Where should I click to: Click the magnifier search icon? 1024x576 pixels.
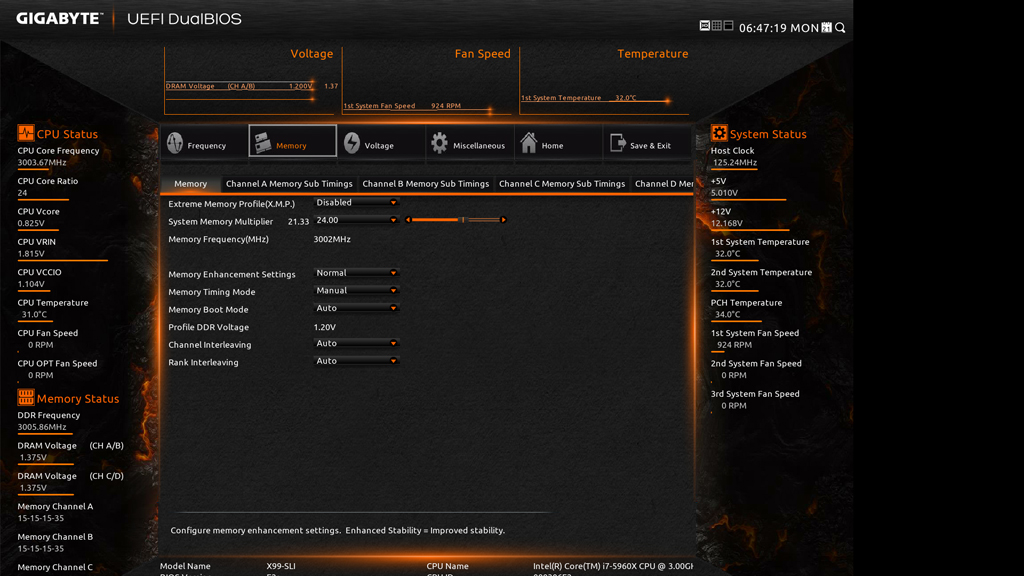(x=840, y=28)
